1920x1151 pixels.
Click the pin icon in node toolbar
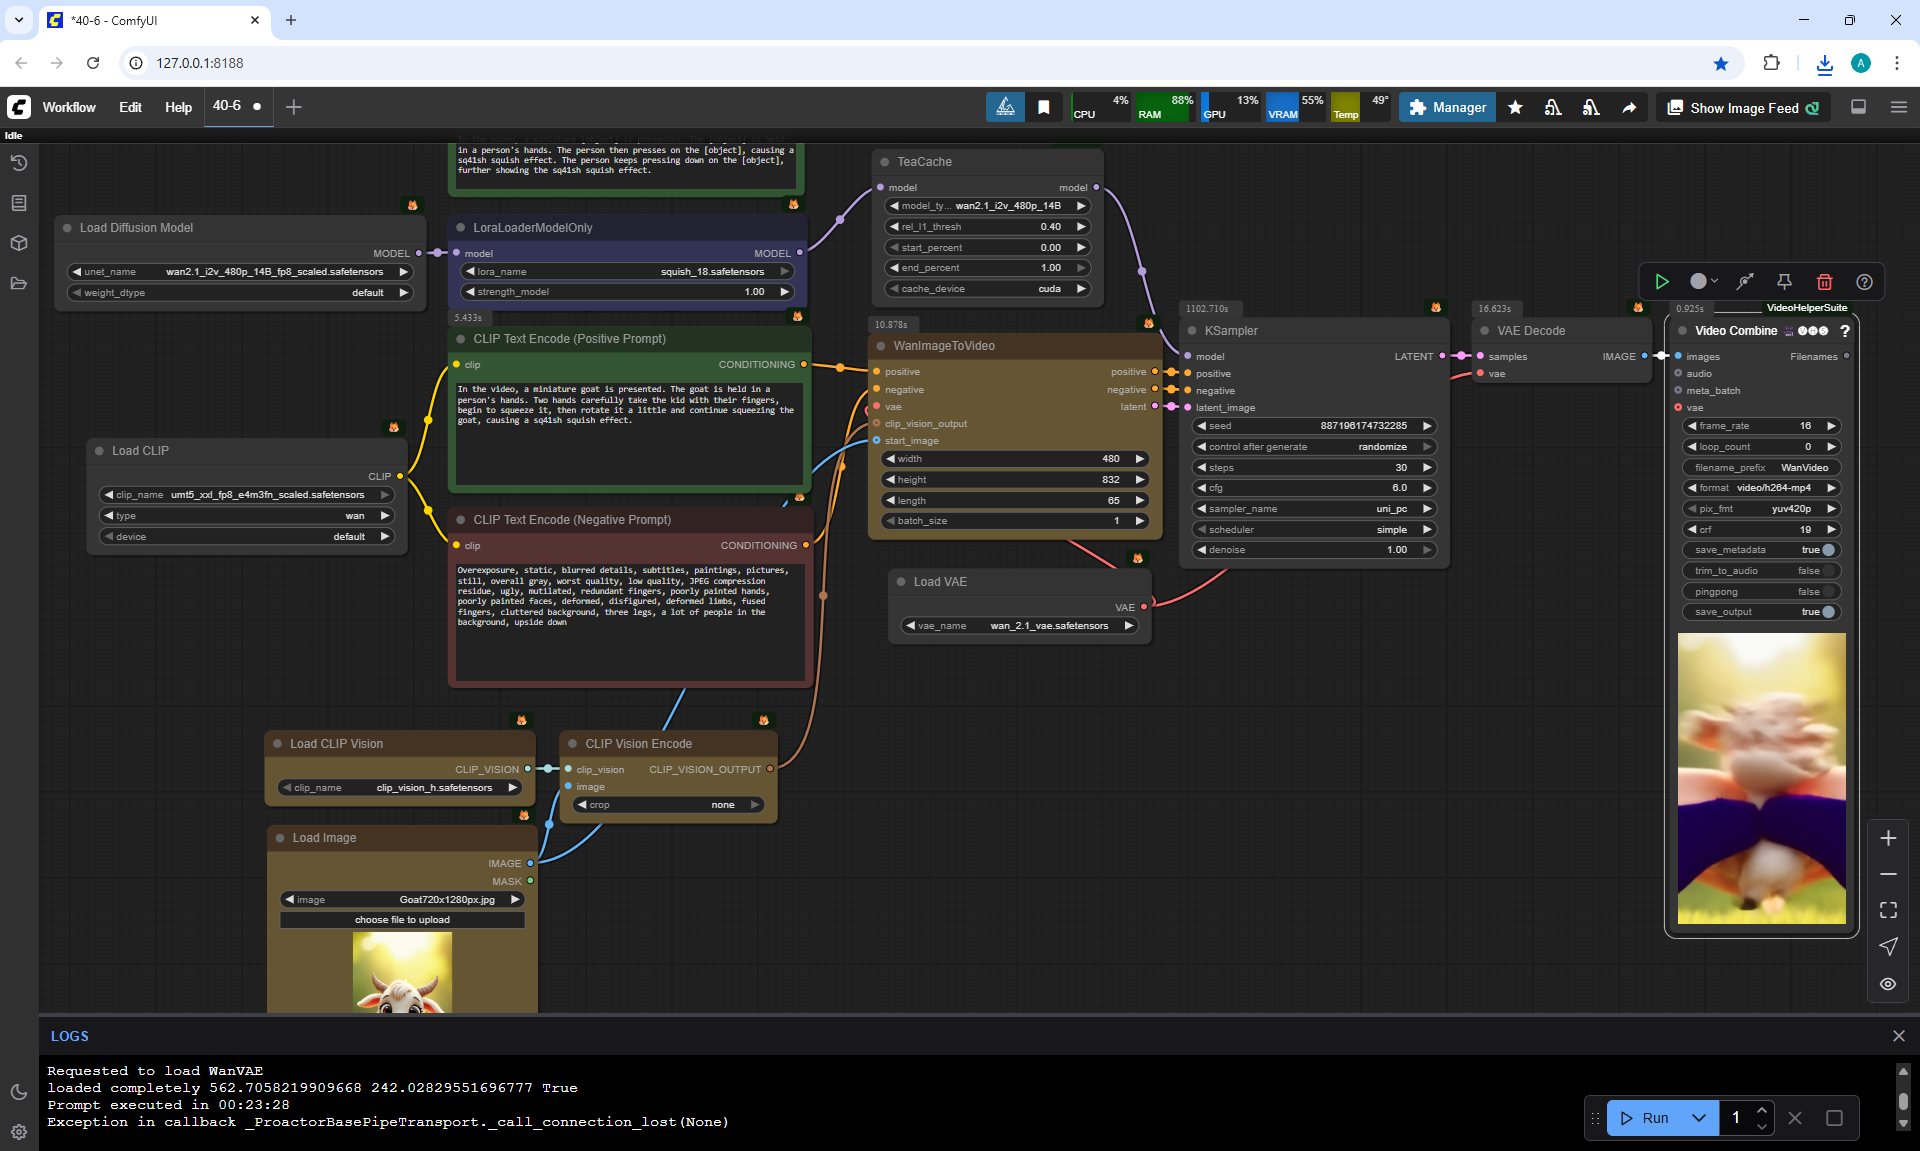coord(1784,282)
